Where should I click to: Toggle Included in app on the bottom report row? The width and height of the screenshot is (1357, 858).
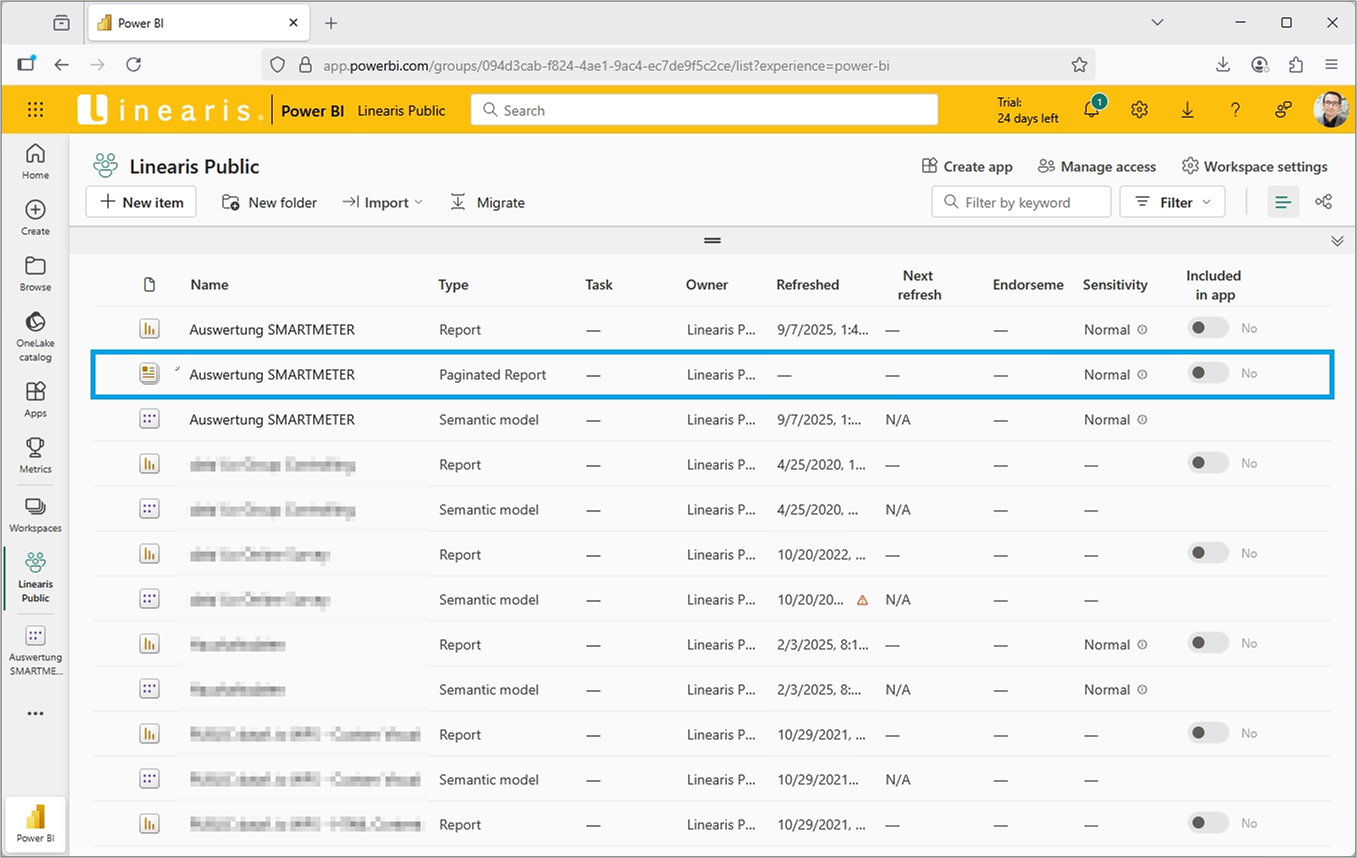pos(1207,822)
